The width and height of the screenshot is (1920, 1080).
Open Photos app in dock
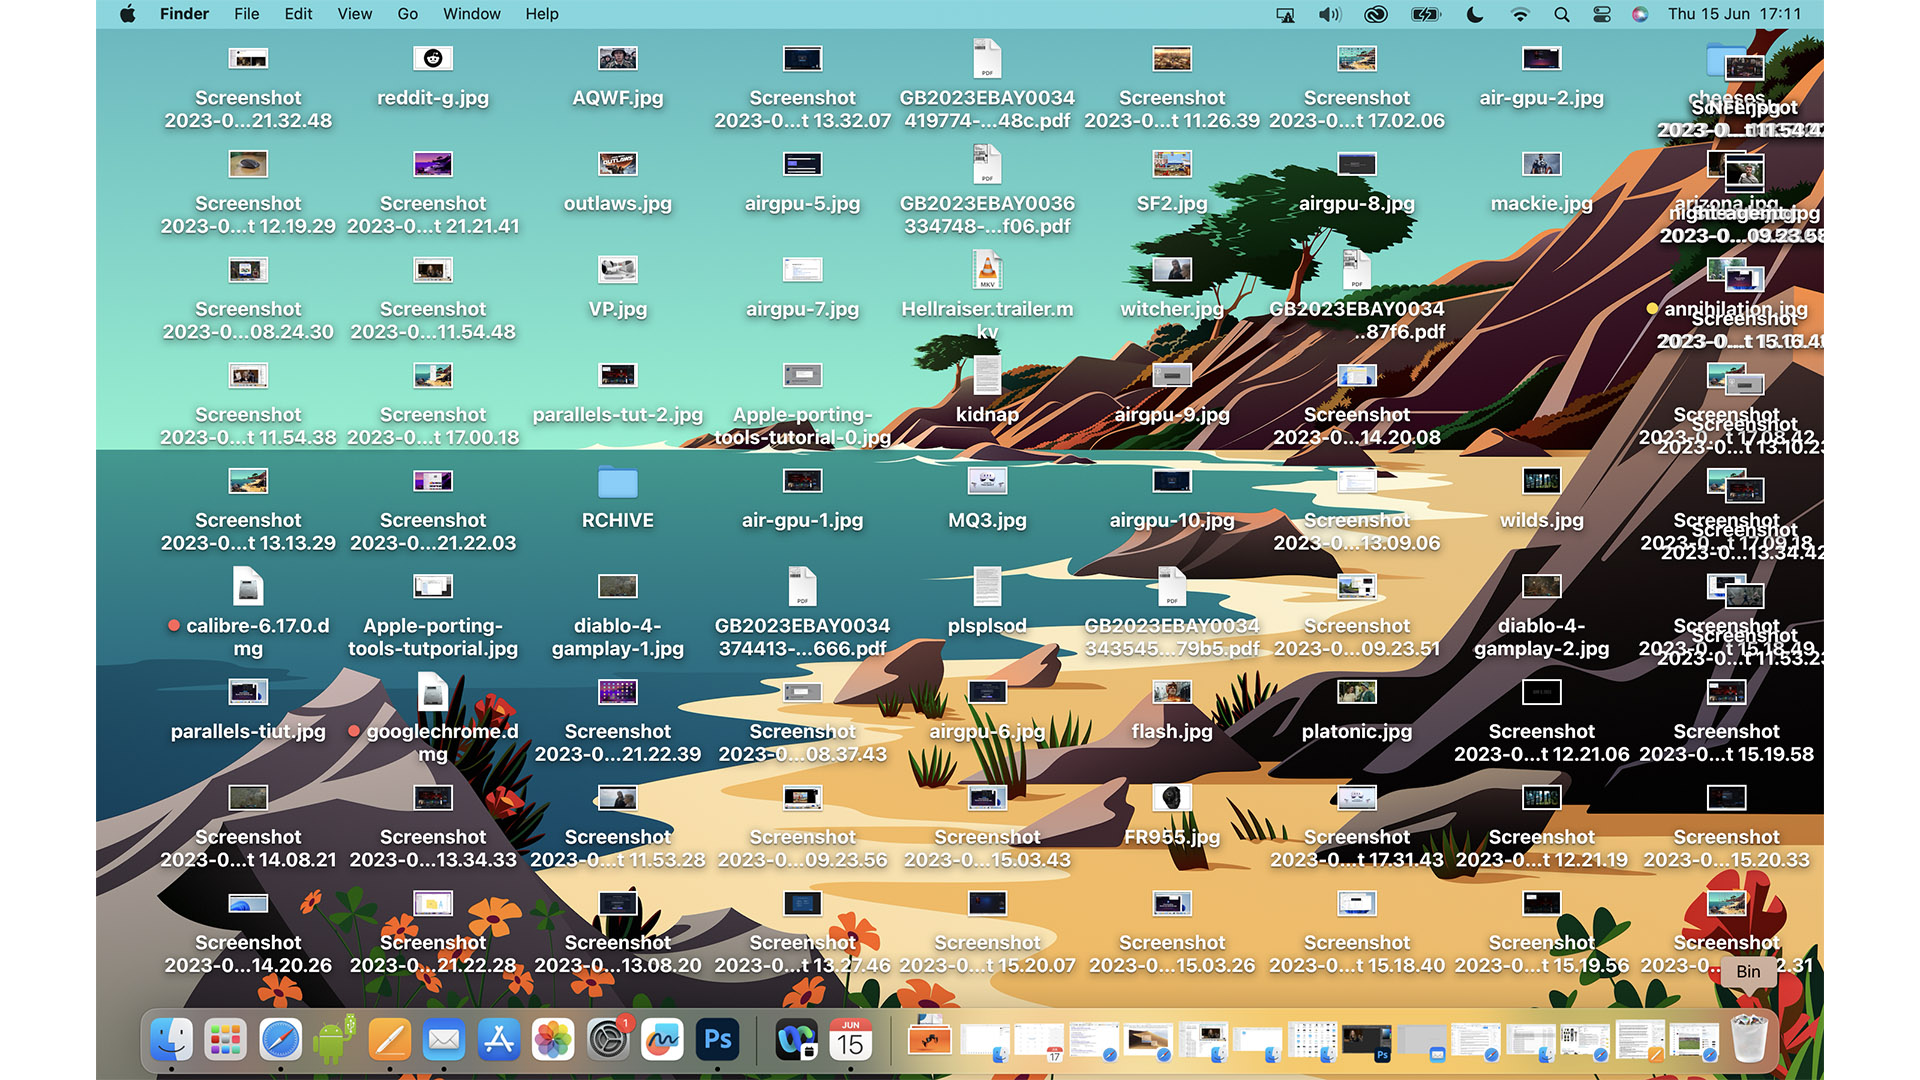(555, 1040)
